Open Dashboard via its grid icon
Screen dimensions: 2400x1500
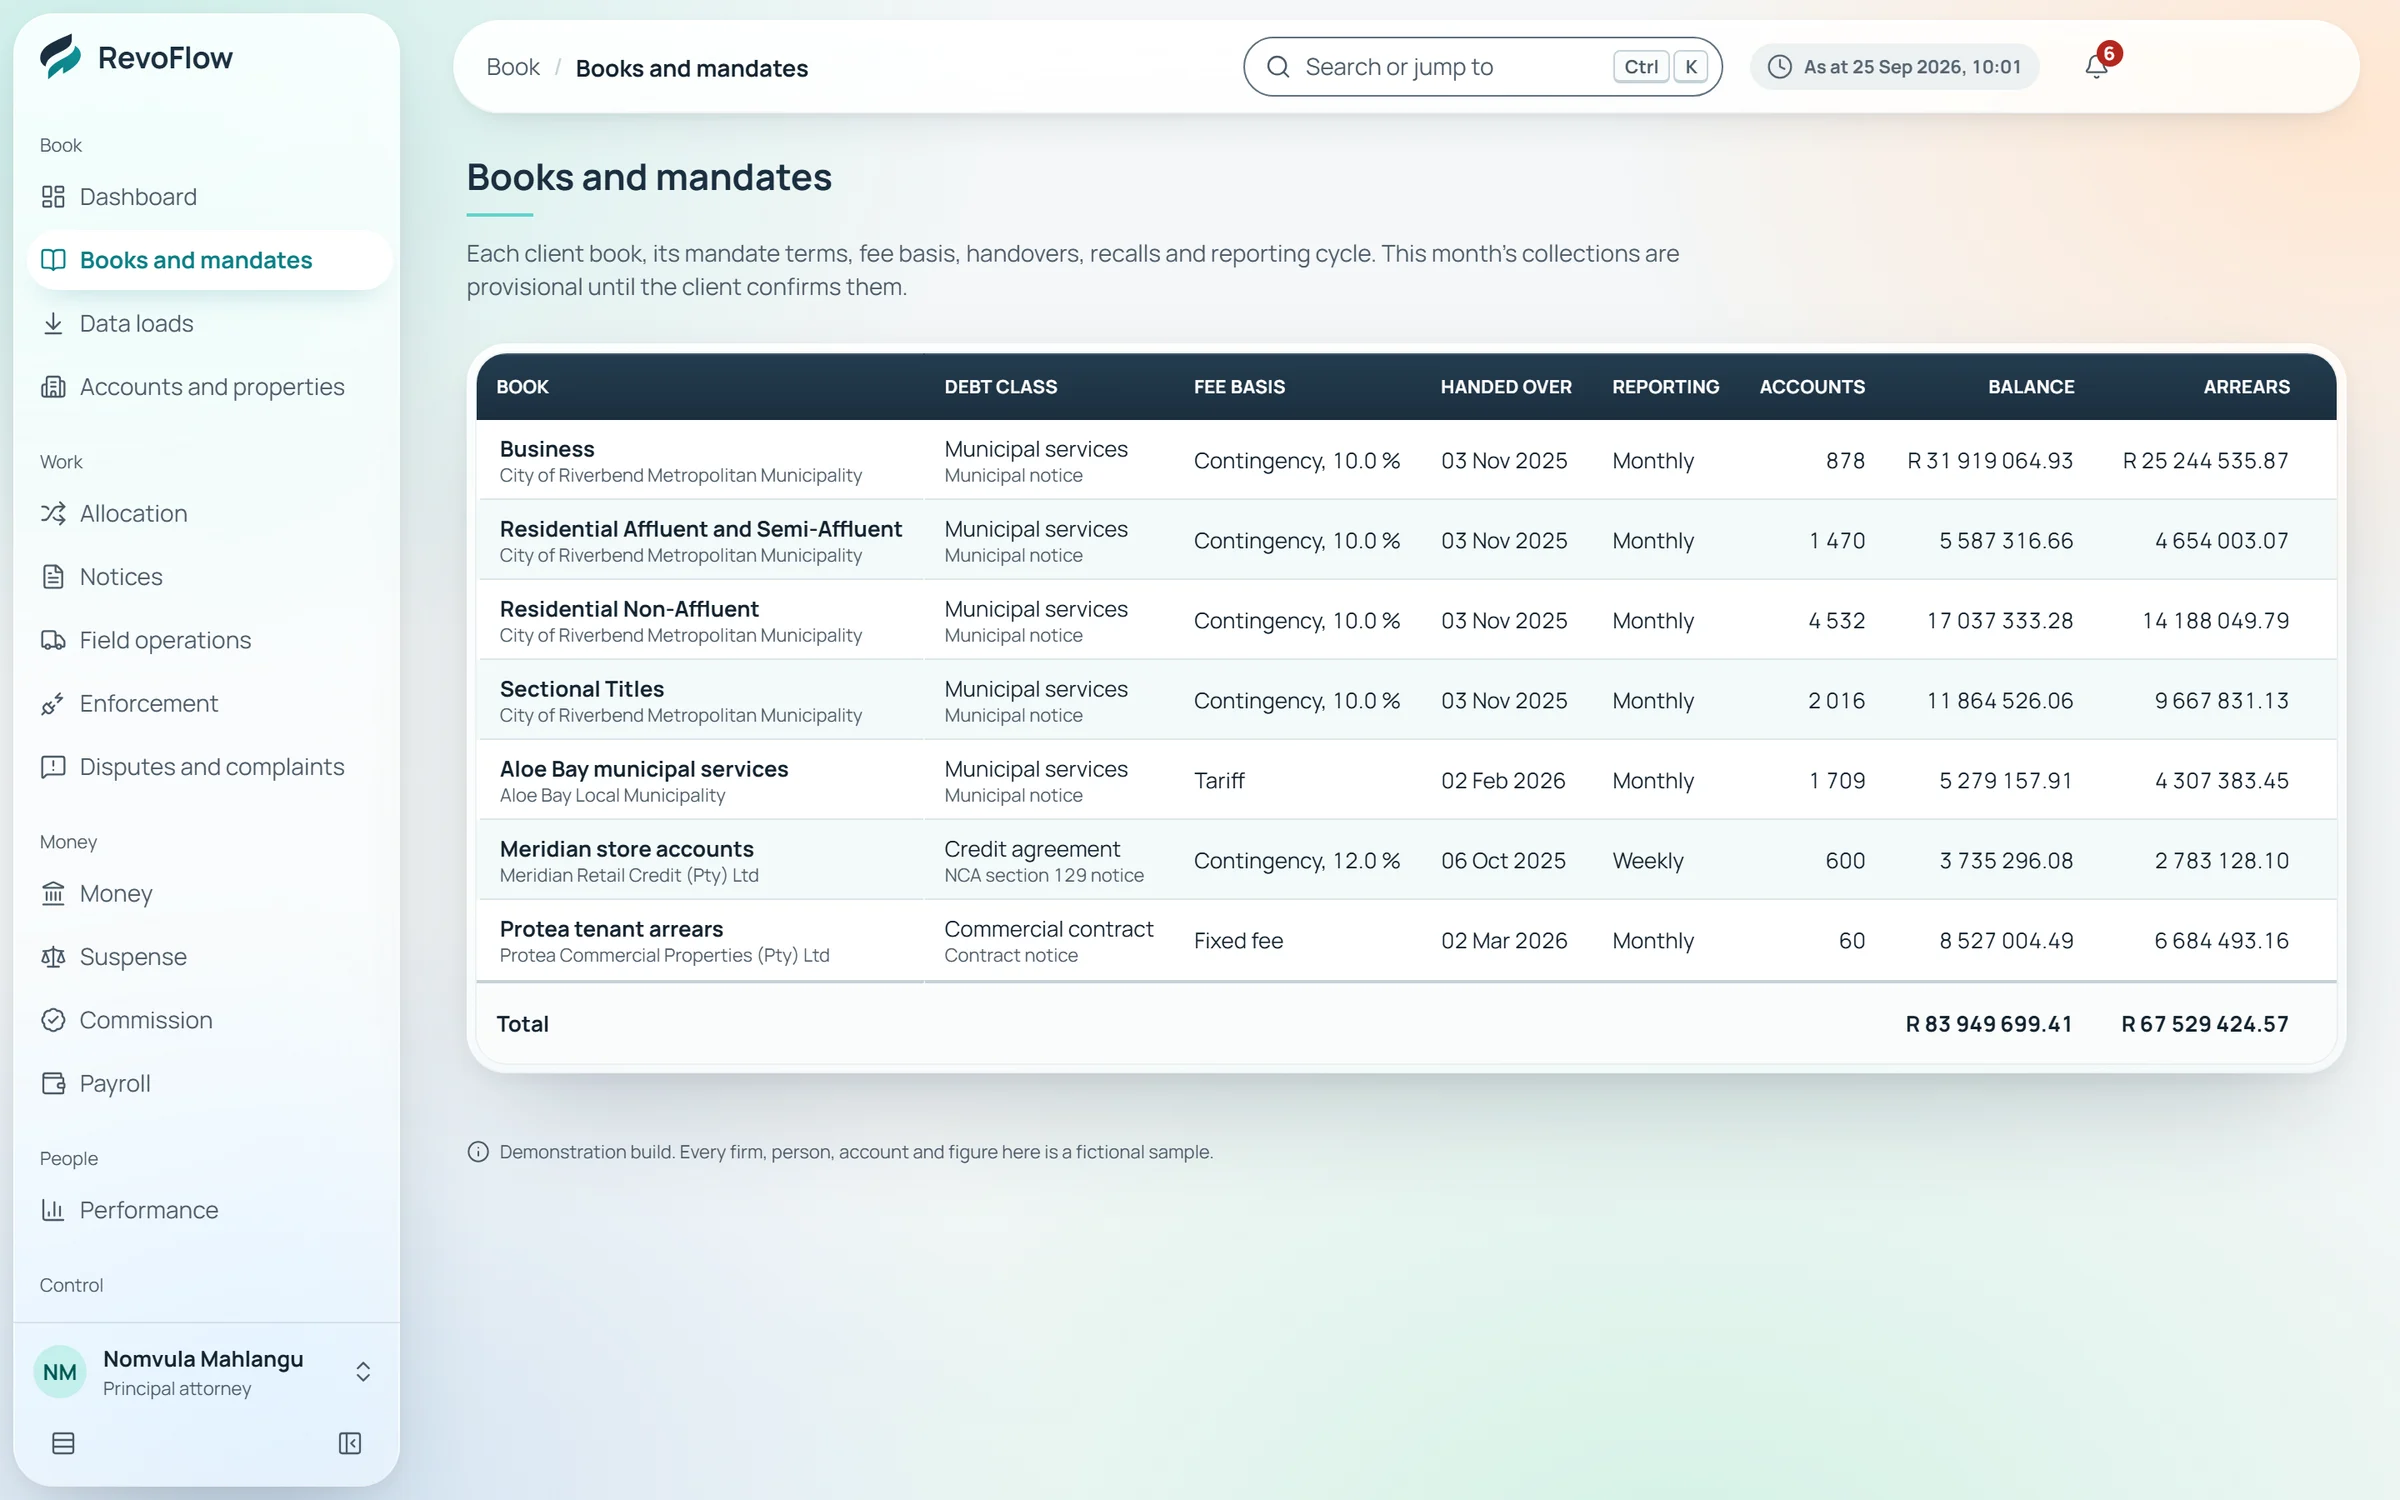pyautogui.click(x=53, y=197)
